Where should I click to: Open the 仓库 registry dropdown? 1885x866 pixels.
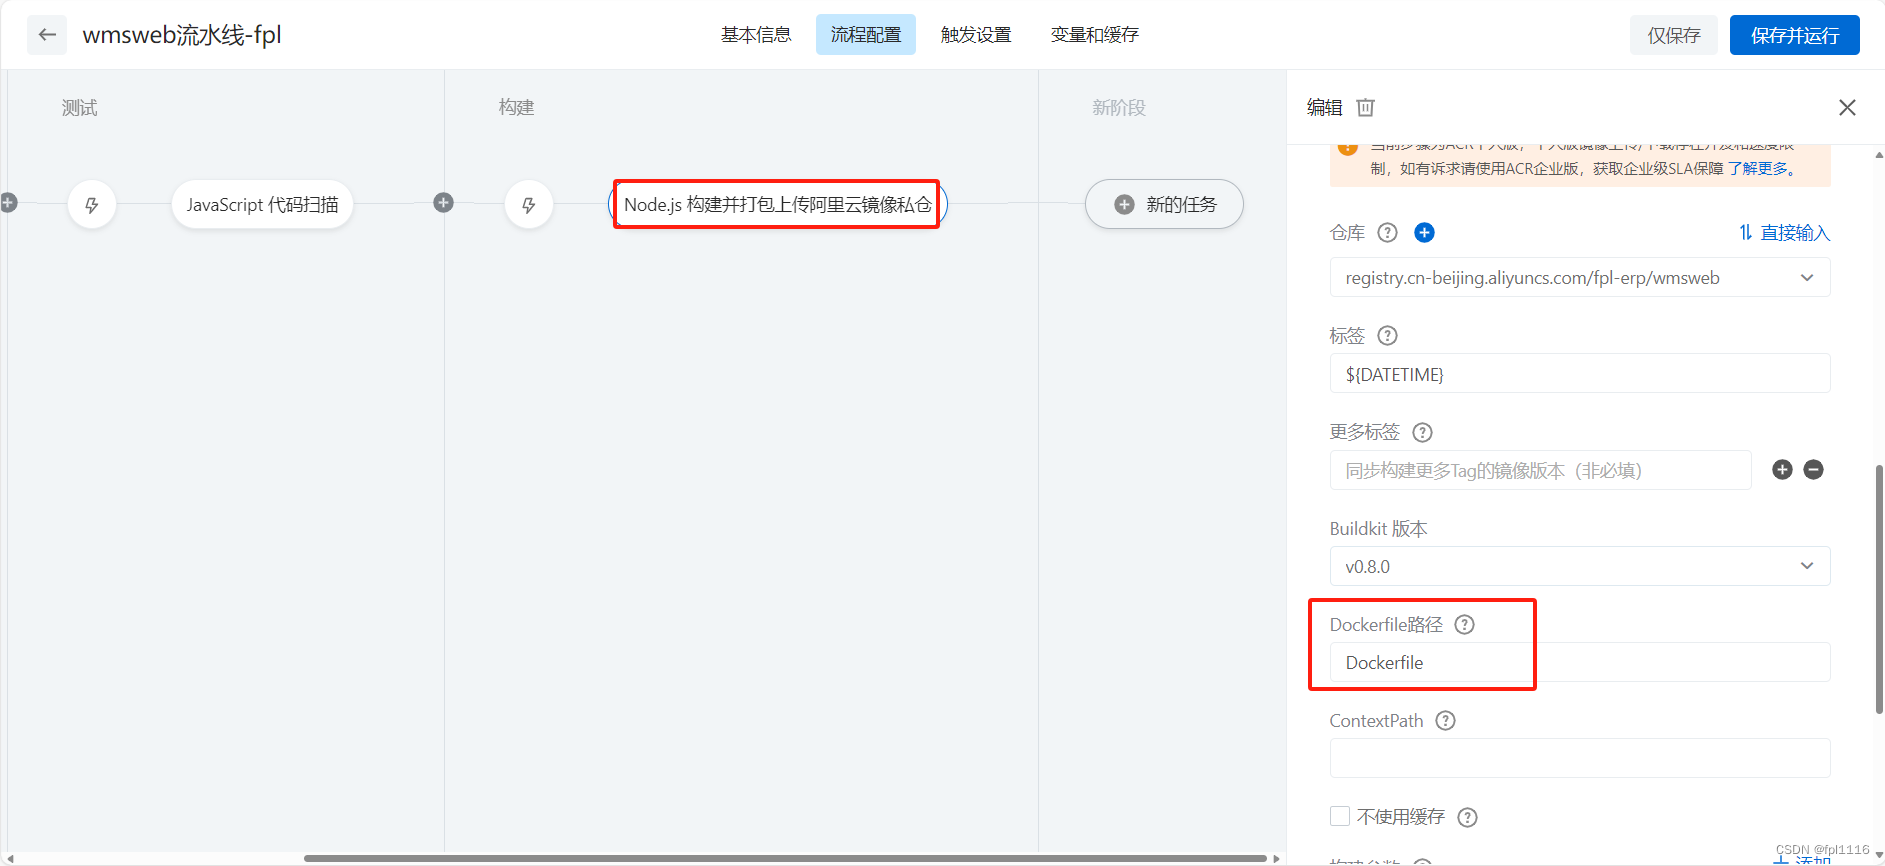point(1580,278)
